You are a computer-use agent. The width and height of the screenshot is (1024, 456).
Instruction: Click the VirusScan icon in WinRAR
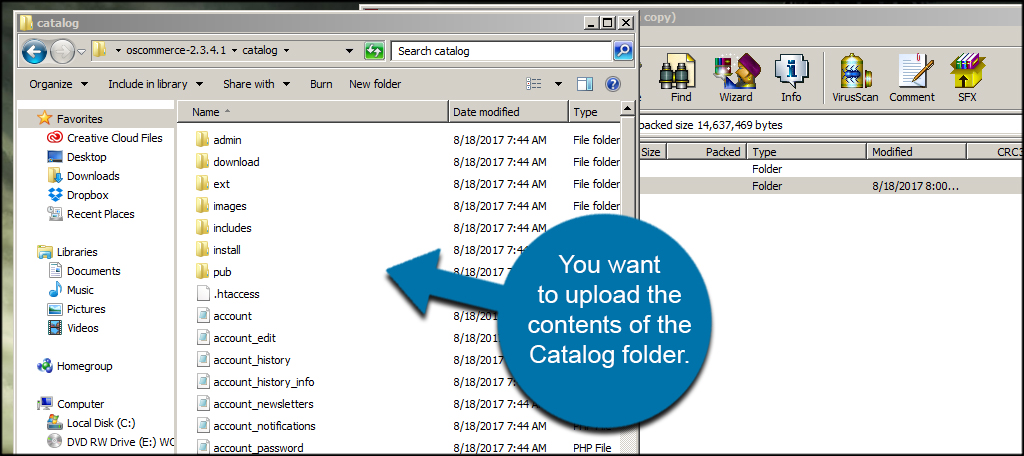click(x=855, y=78)
